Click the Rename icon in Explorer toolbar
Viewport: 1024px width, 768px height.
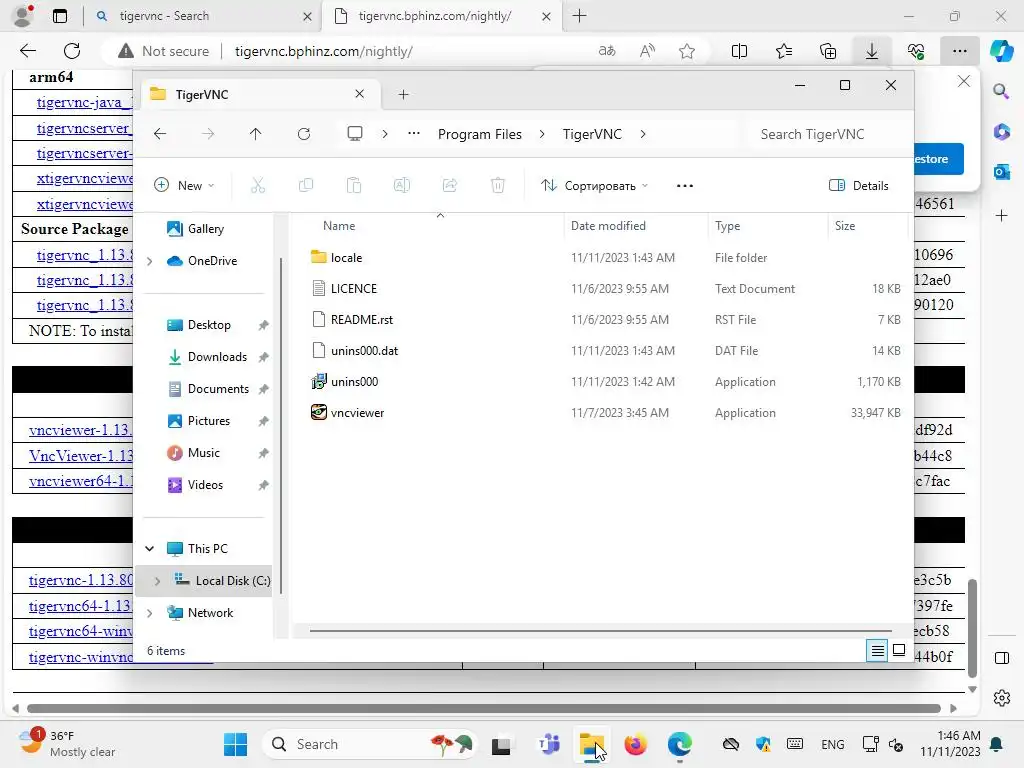pos(402,185)
